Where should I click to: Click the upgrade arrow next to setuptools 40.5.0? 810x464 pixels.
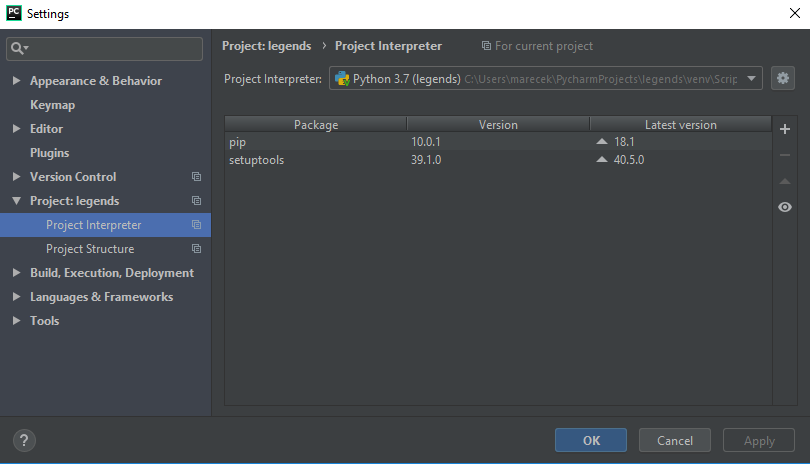click(x=601, y=160)
